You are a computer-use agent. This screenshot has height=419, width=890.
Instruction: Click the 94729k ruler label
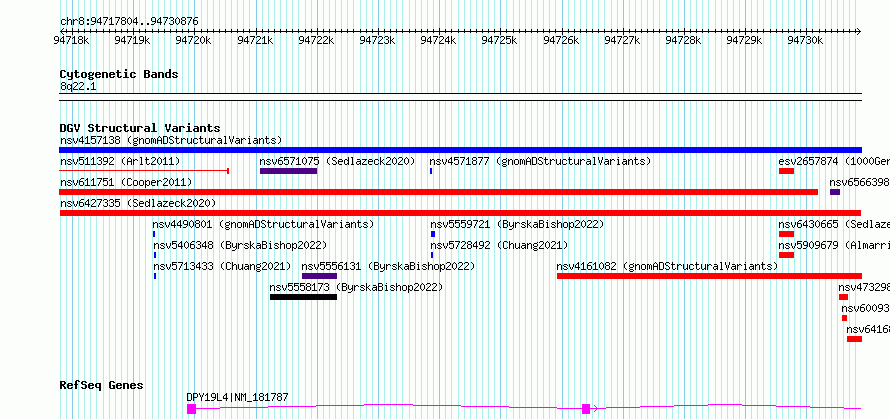tap(745, 40)
